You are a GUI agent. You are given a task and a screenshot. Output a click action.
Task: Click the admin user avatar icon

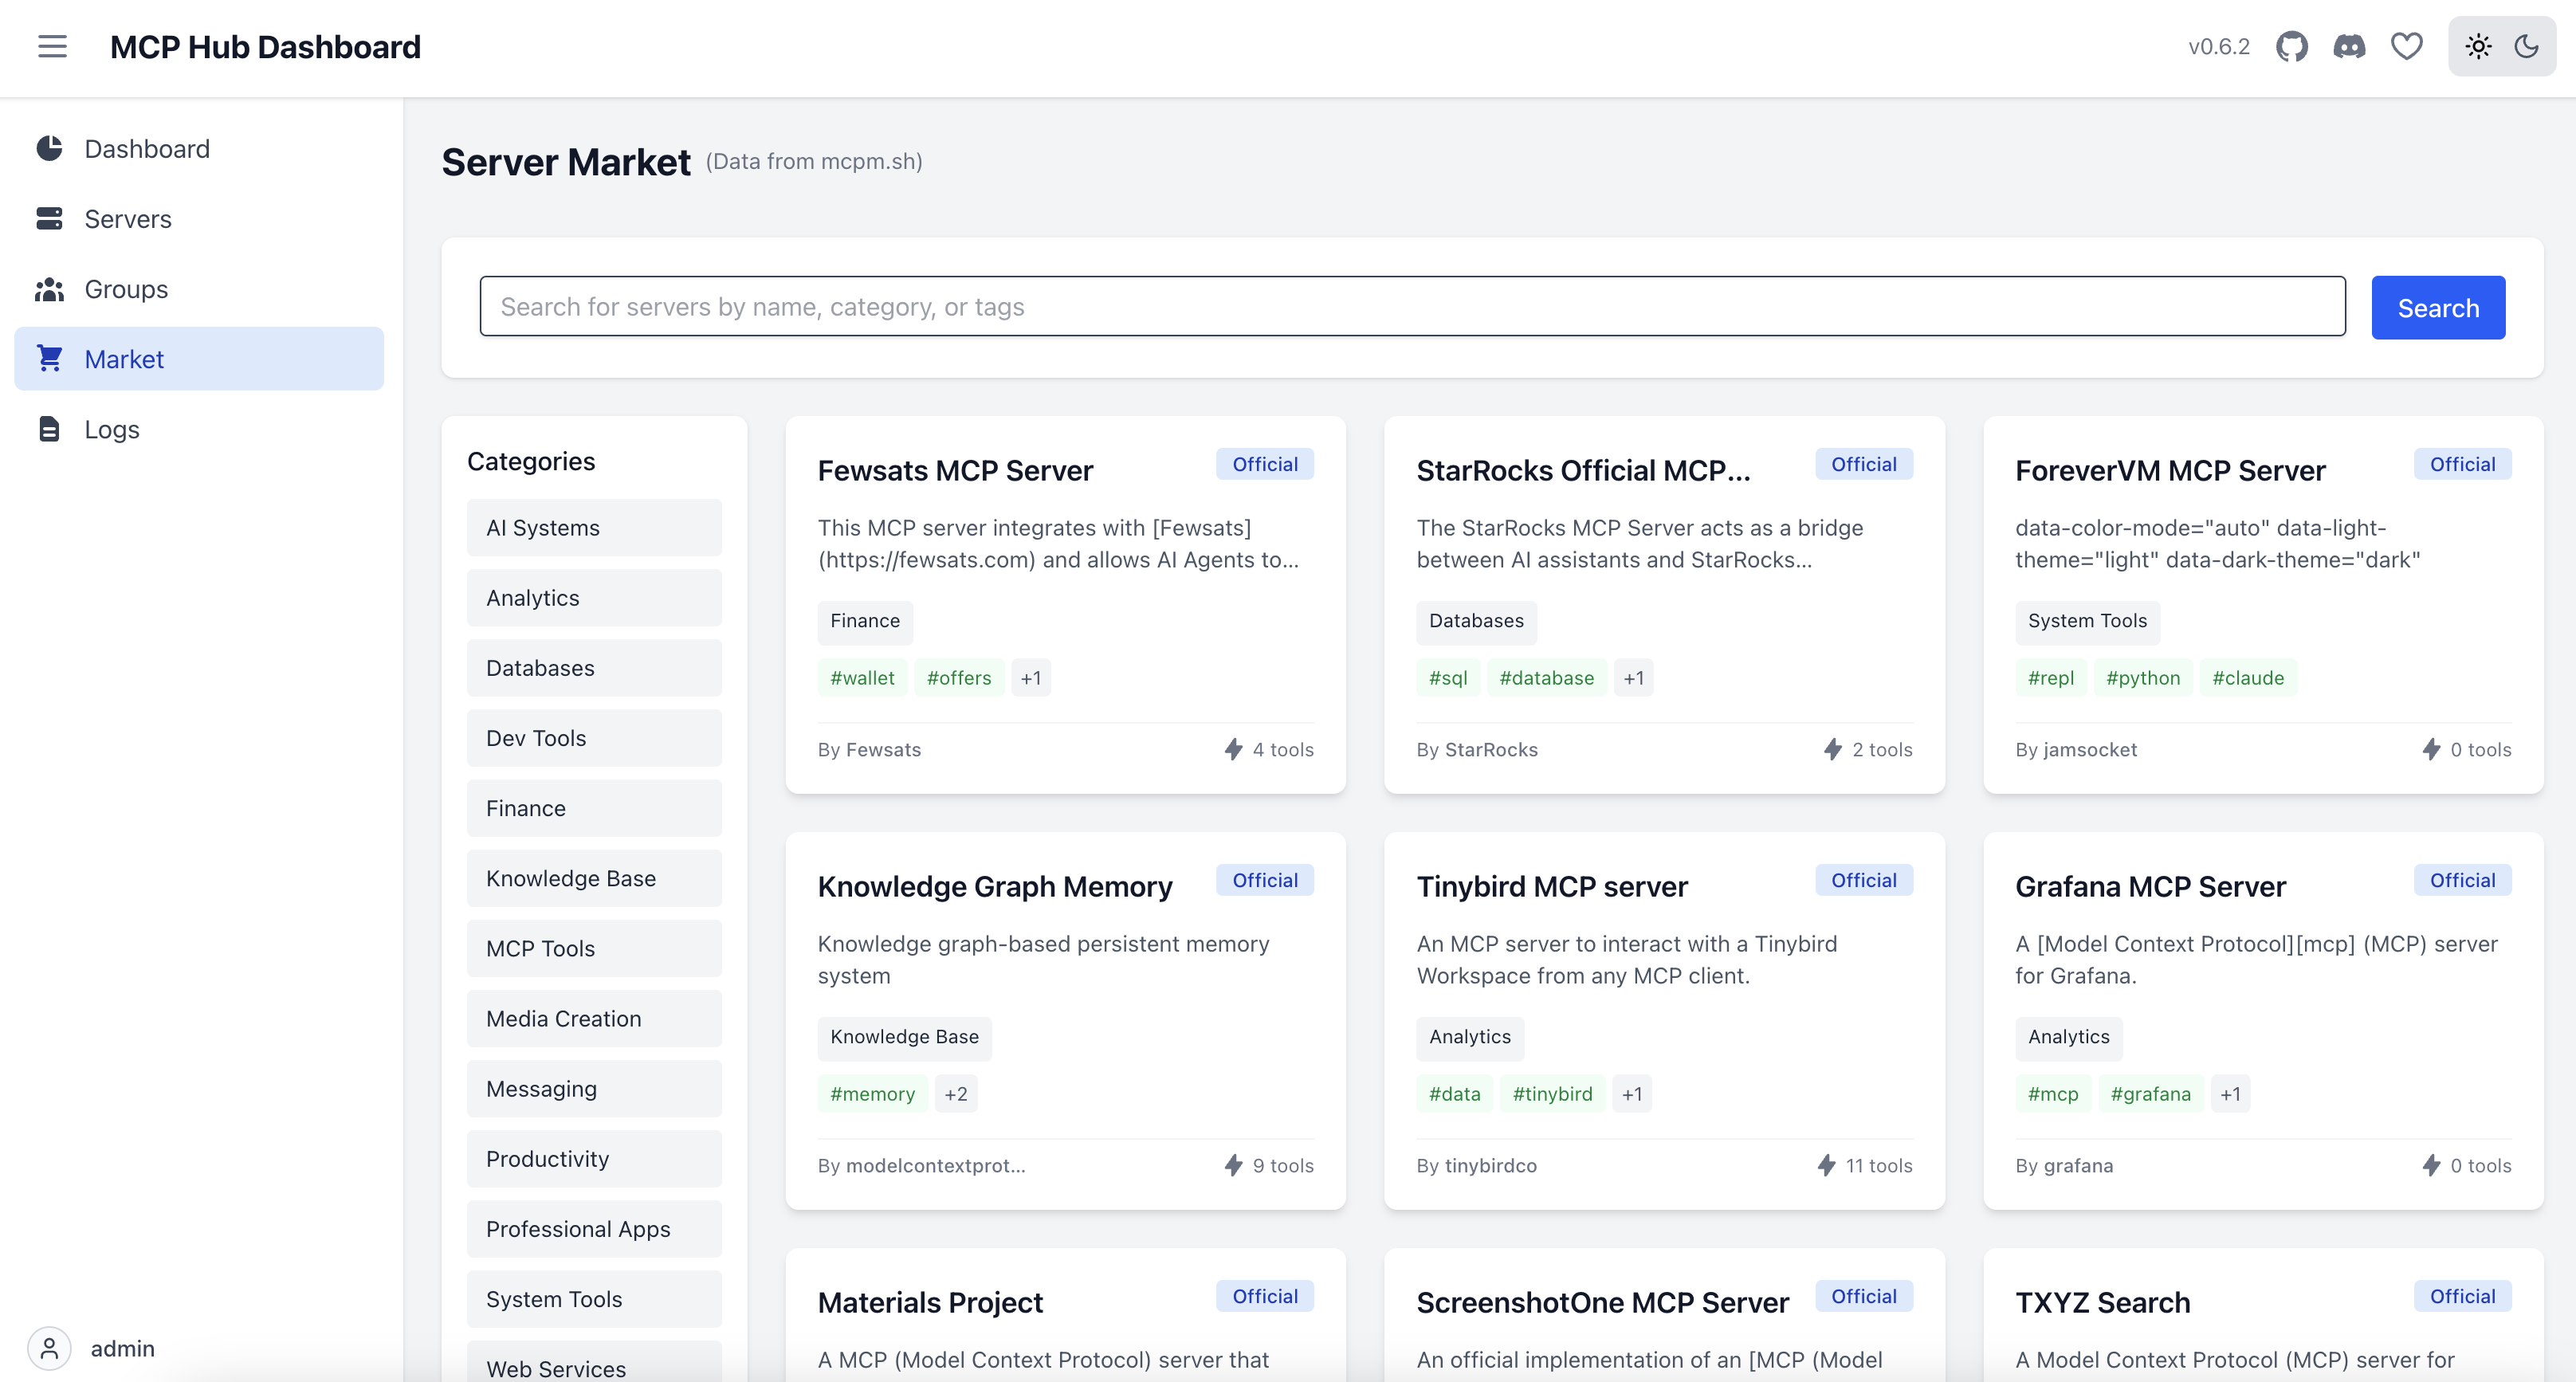coord(49,1348)
